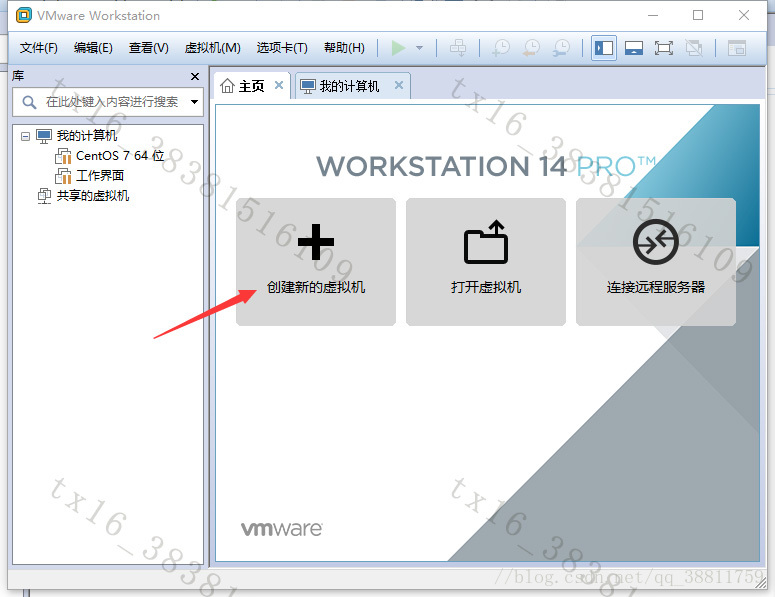
Task: Click the VMware Workstation title bar icon
Action: tap(24, 15)
